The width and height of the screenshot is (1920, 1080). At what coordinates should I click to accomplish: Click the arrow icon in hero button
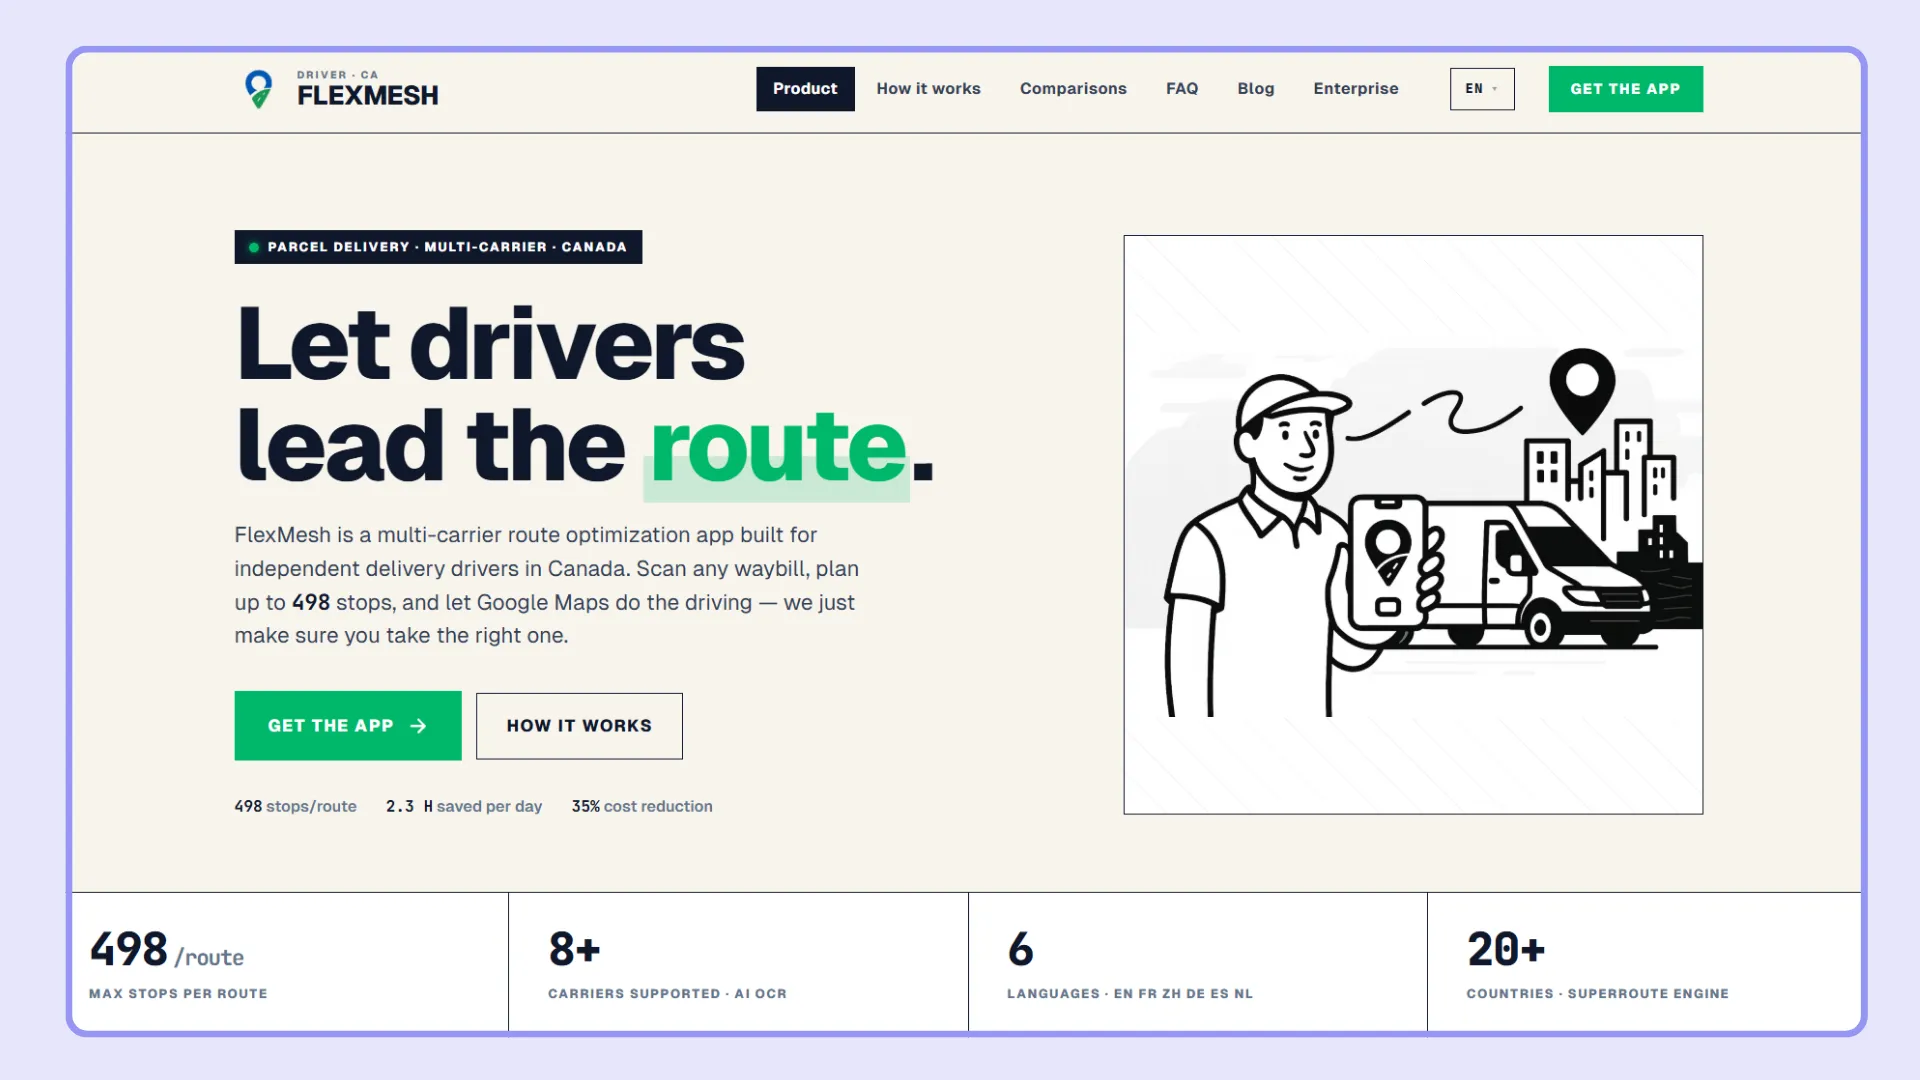pyautogui.click(x=418, y=726)
